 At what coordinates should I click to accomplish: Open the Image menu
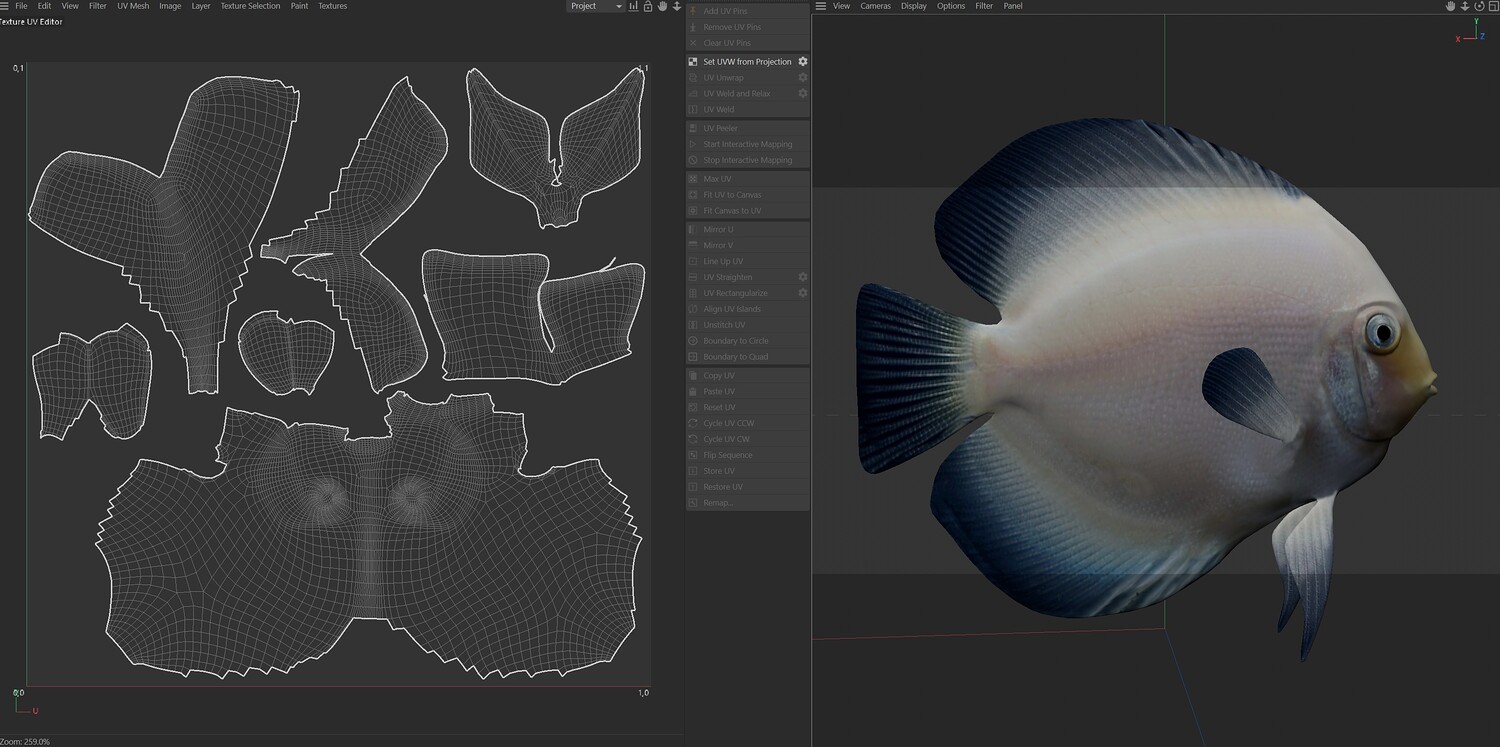(170, 6)
